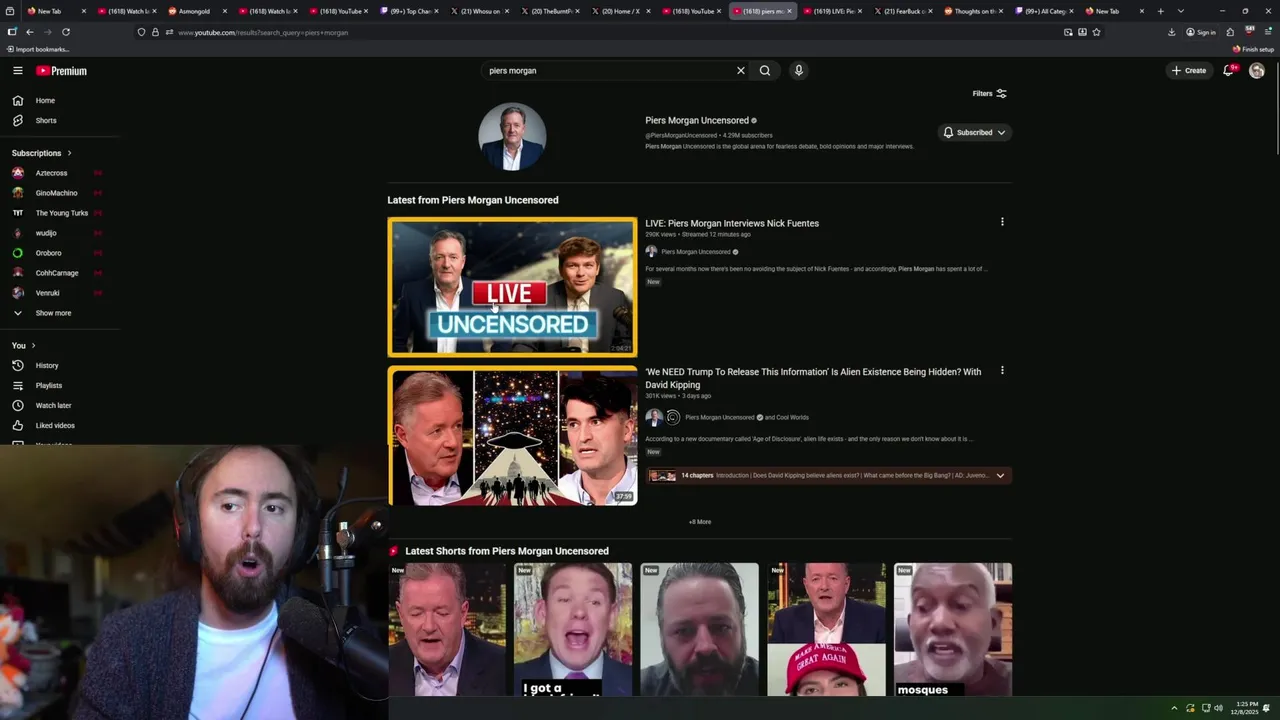Open the browser Downloads icon
The image size is (1280, 720).
[1171, 32]
